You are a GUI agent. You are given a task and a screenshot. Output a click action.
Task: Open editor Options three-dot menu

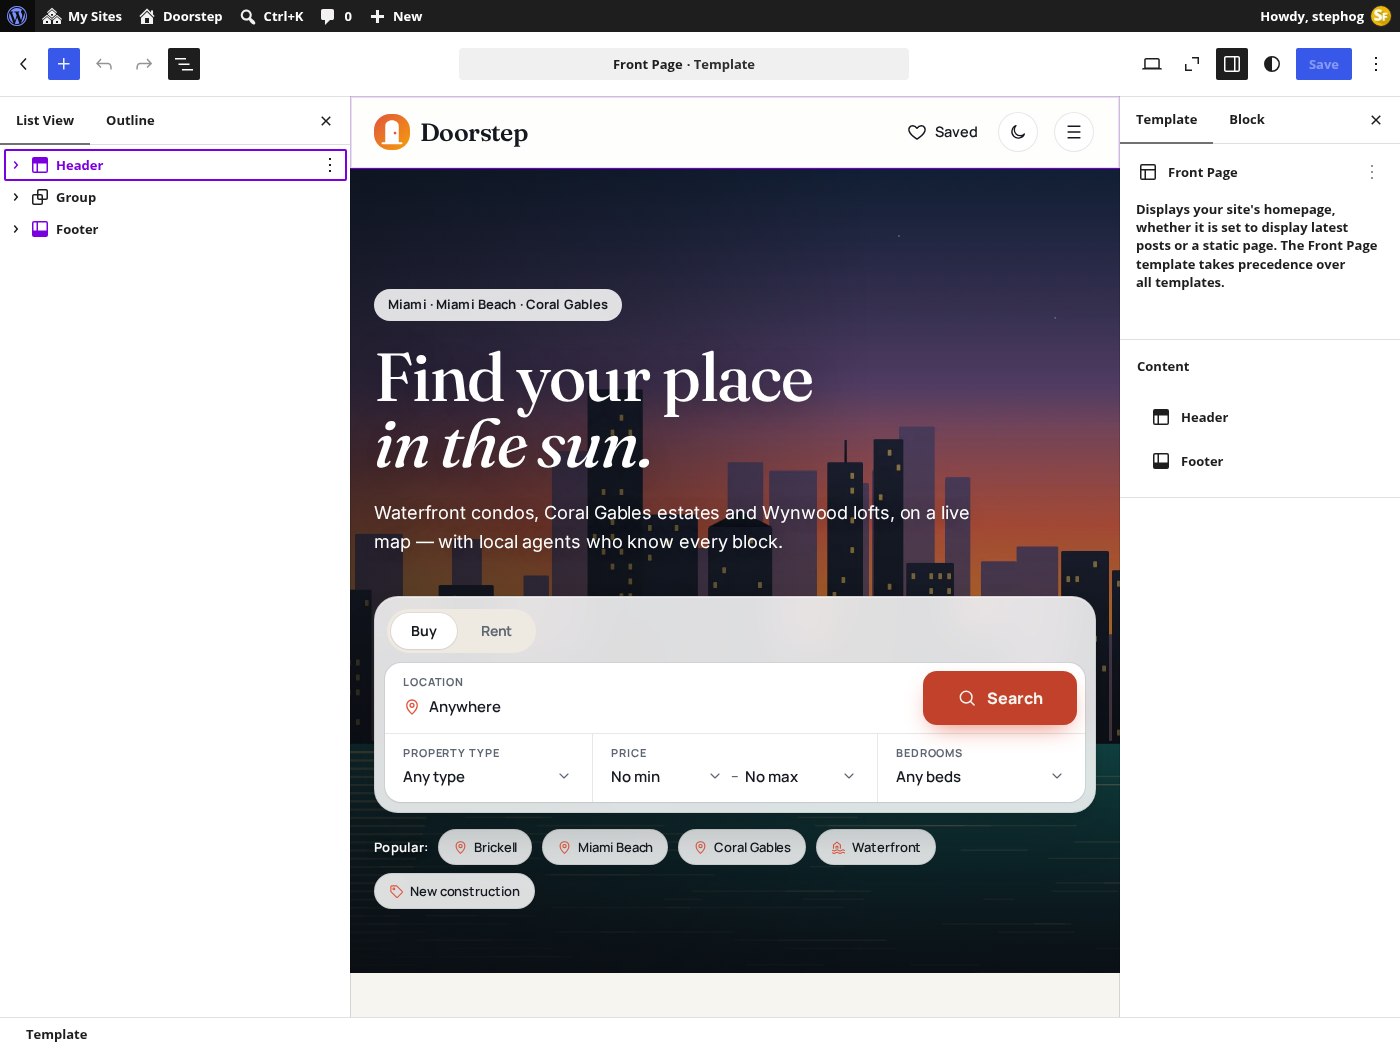click(x=1376, y=64)
